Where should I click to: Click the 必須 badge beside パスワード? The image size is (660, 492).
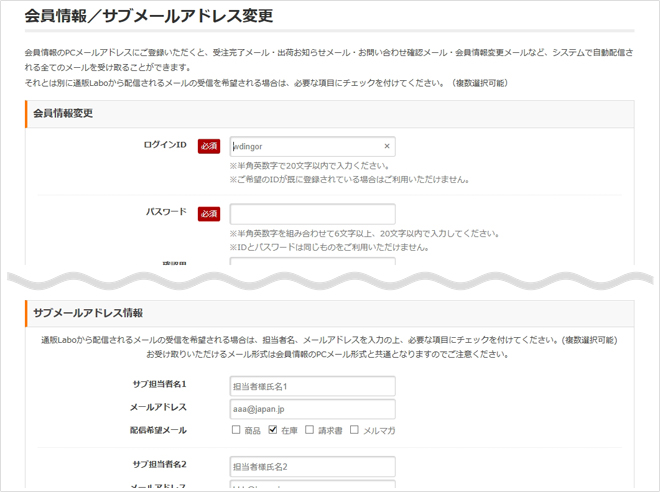(x=208, y=214)
